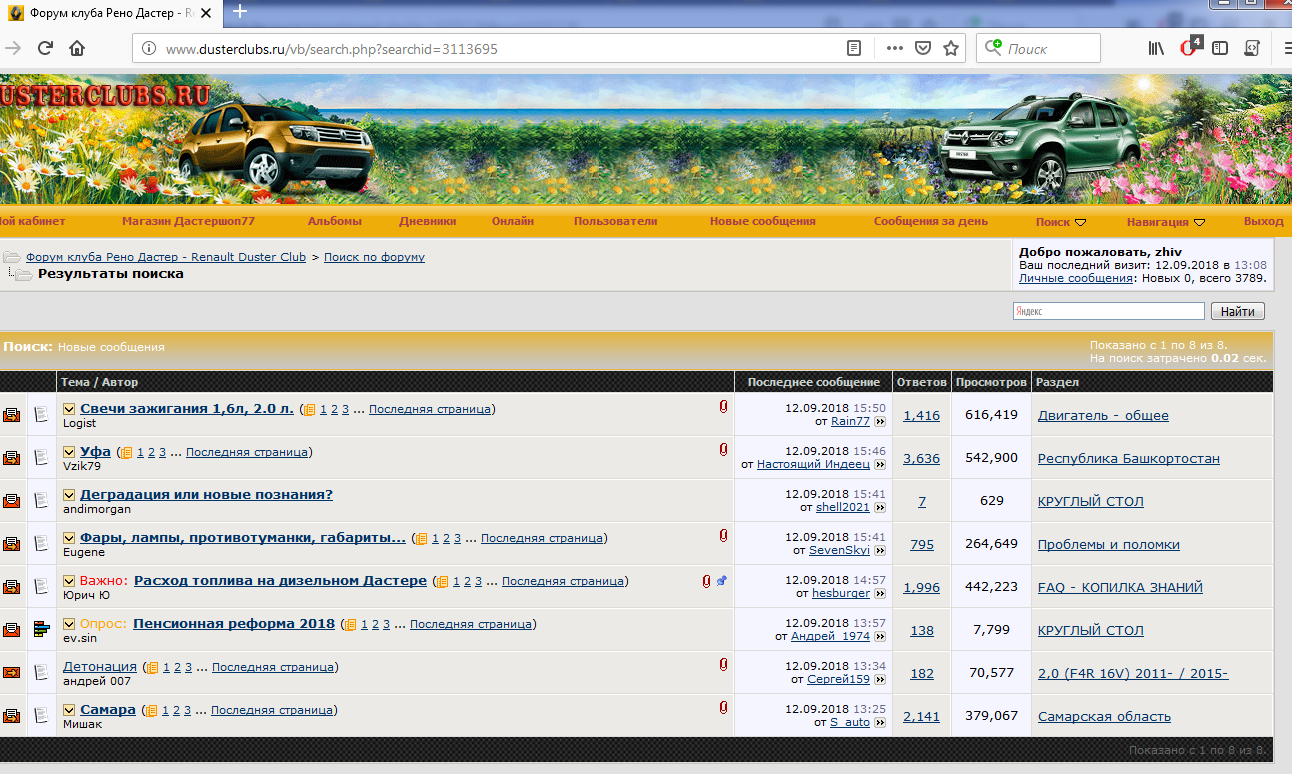Click attachment paperclip icon on Детонация row
1292x774 pixels.
pos(723,665)
